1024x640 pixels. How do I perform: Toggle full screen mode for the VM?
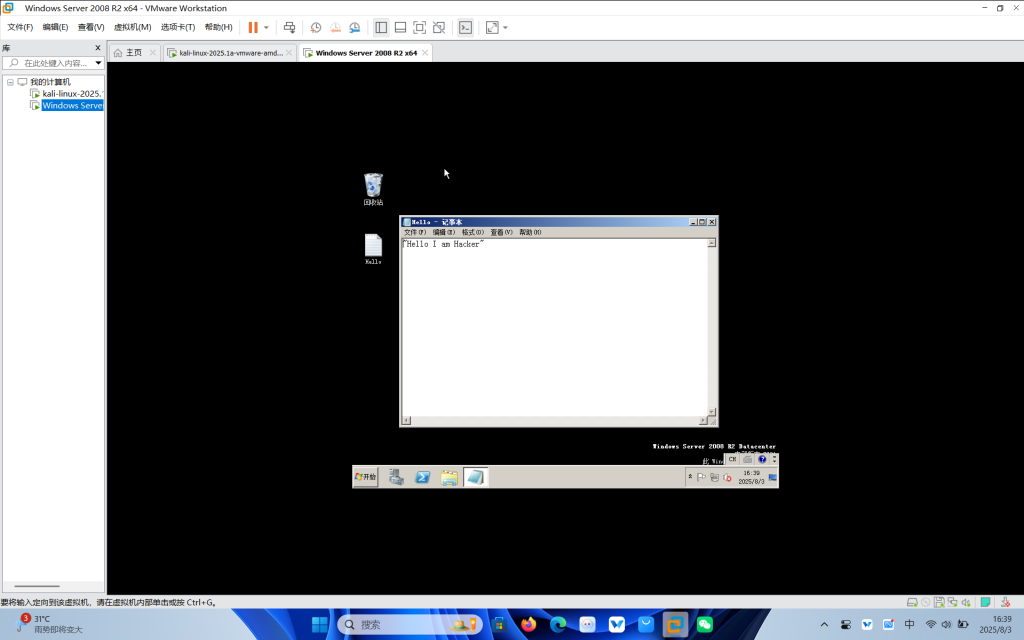tap(419, 27)
